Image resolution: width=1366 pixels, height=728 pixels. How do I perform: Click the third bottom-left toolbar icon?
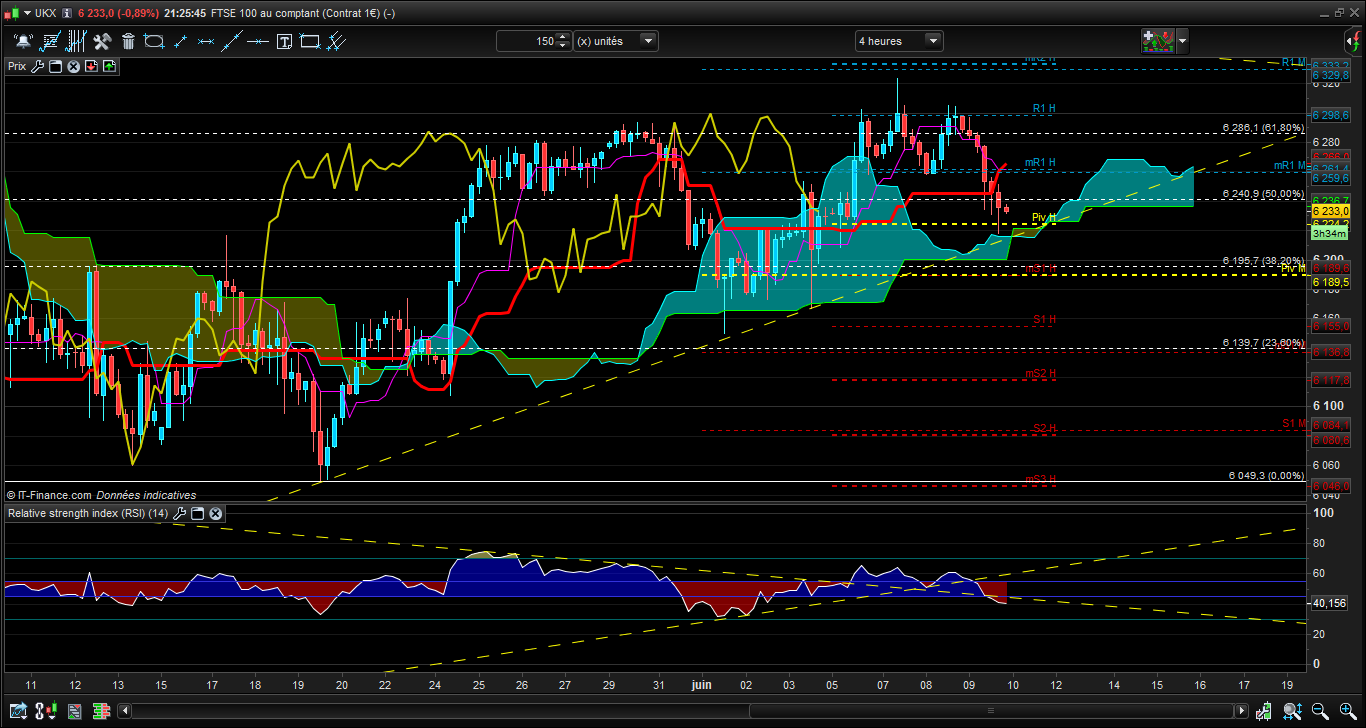pyautogui.click(x=73, y=711)
